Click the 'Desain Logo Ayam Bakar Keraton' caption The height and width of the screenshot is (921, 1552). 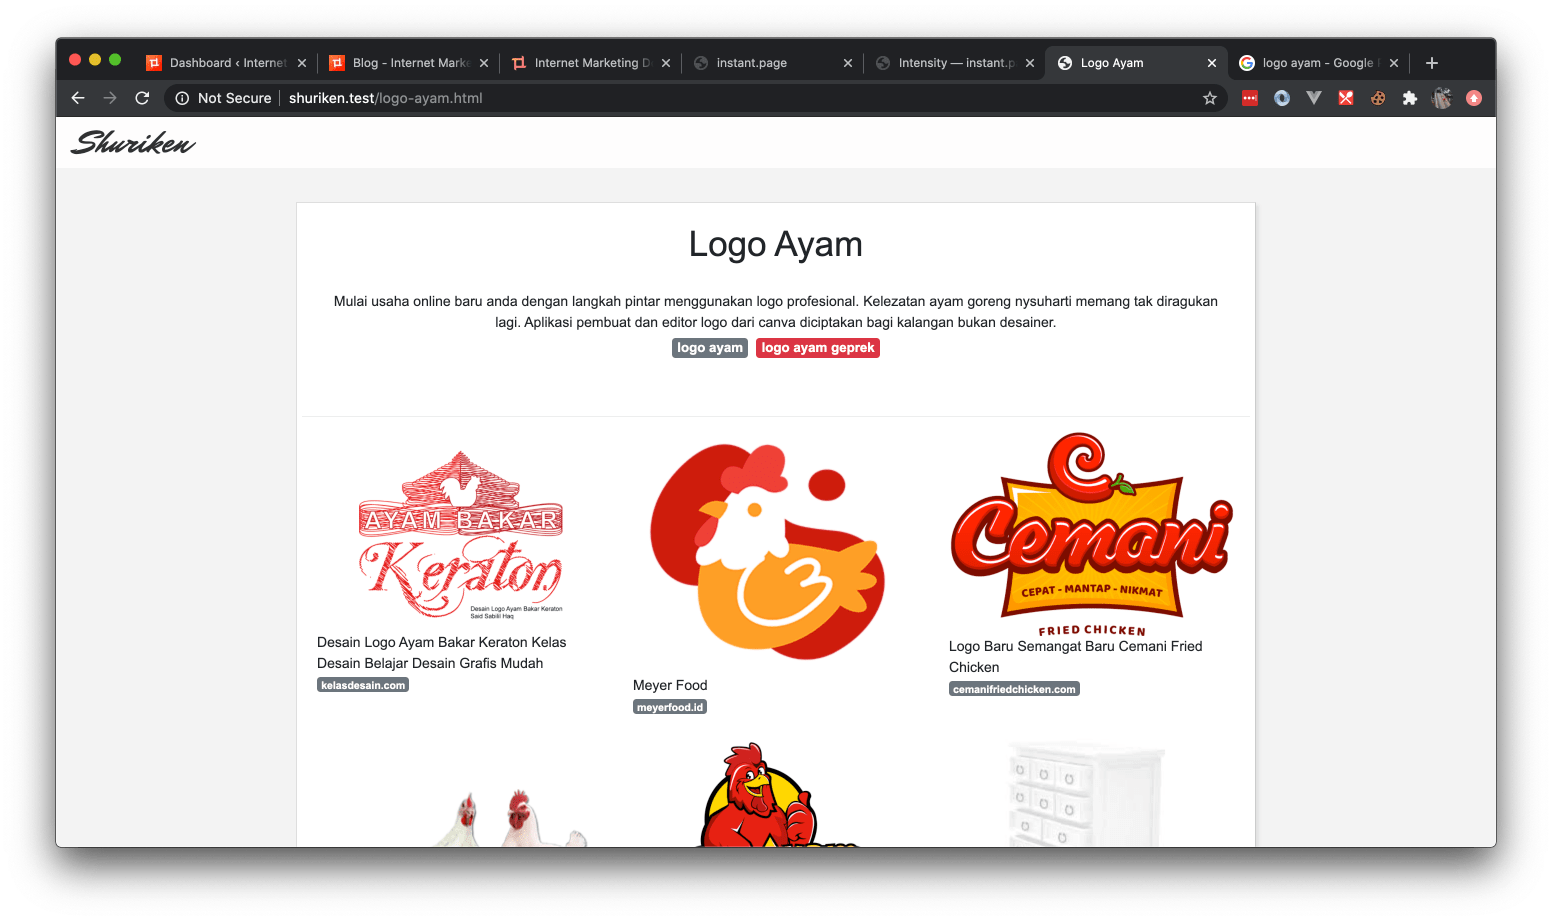click(x=442, y=653)
